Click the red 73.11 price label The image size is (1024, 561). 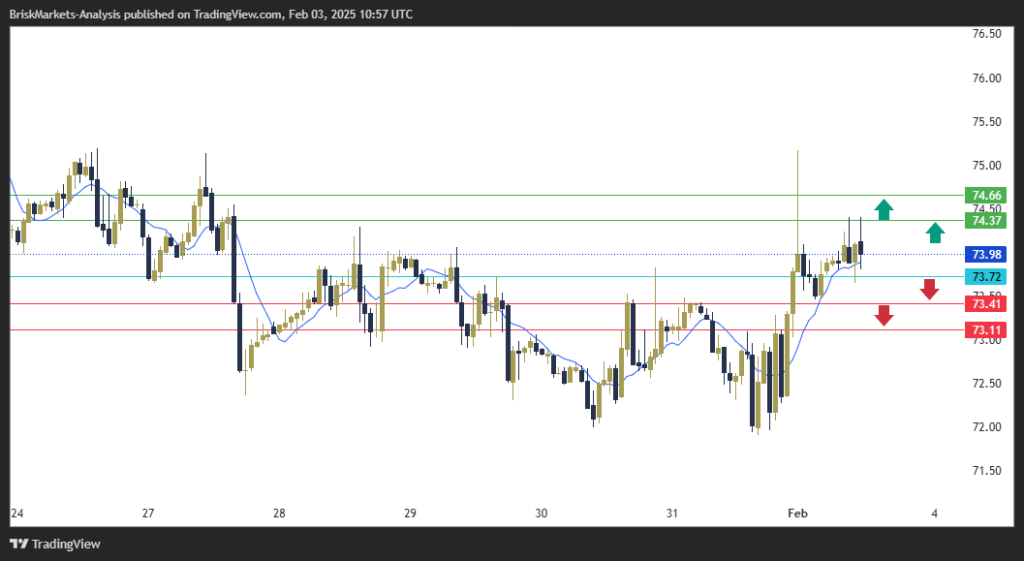point(986,329)
